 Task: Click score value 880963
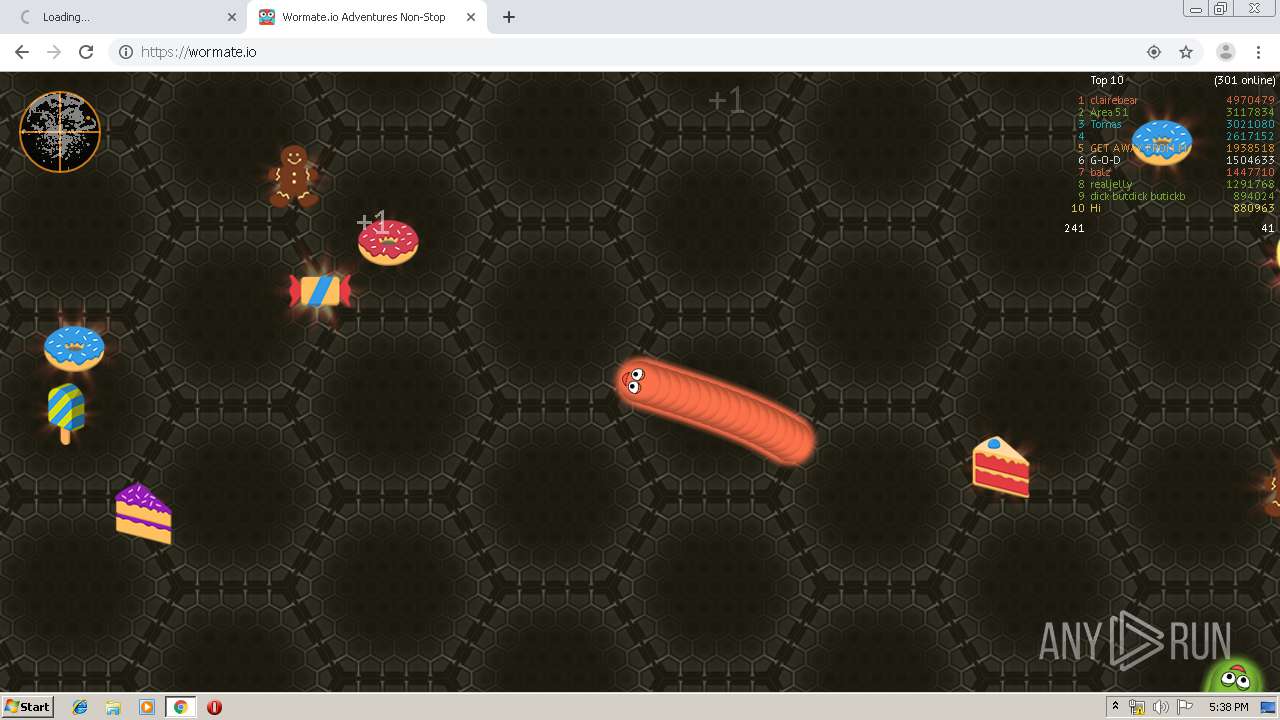(1254, 208)
